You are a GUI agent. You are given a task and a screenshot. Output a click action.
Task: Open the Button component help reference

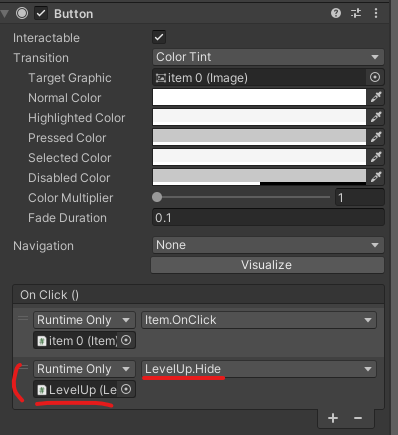click(336, 13)
